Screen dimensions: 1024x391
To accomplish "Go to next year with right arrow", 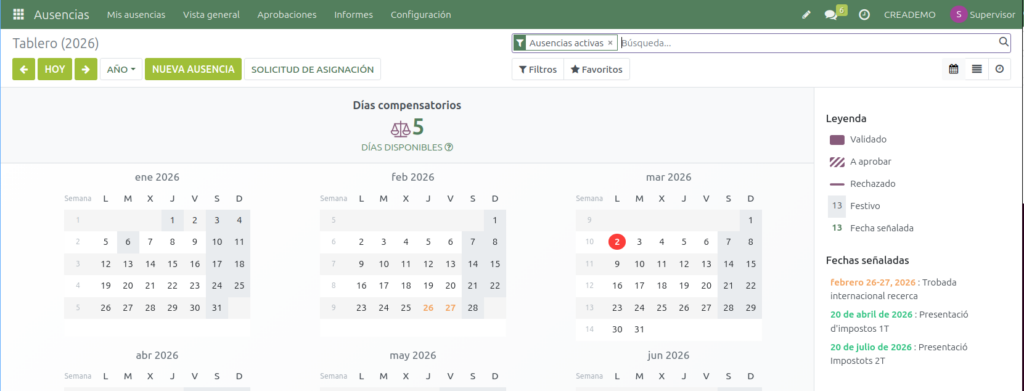I will click(86, 69).
